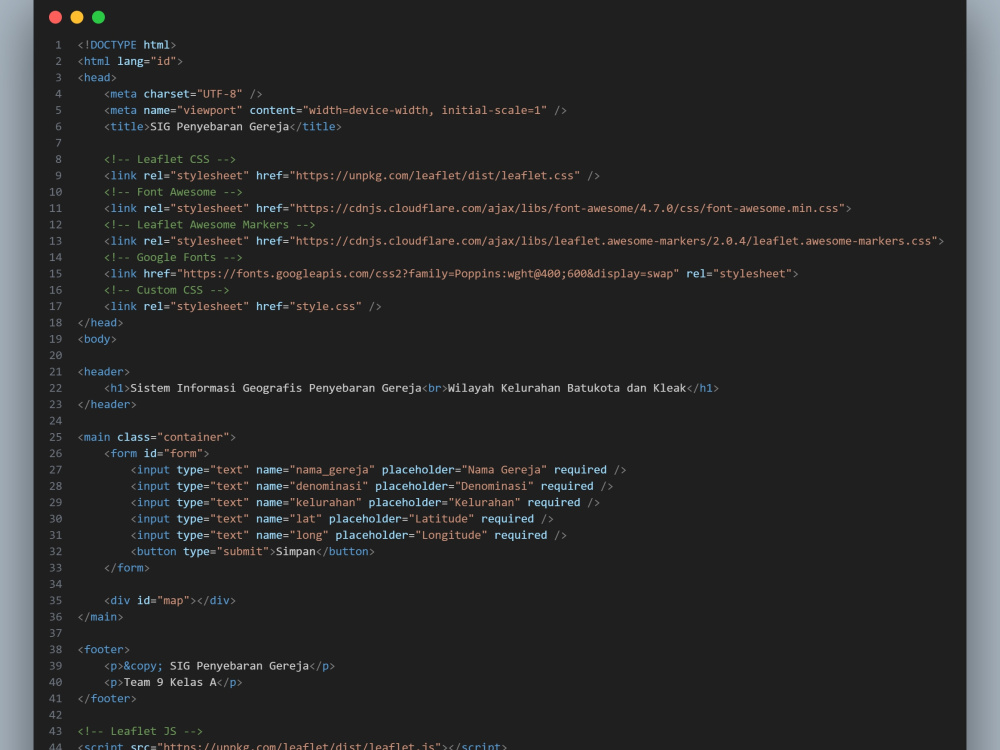The height and width of the screenshot is (750, 1000).
Task: Click the closing form tag
Action: 127,568
